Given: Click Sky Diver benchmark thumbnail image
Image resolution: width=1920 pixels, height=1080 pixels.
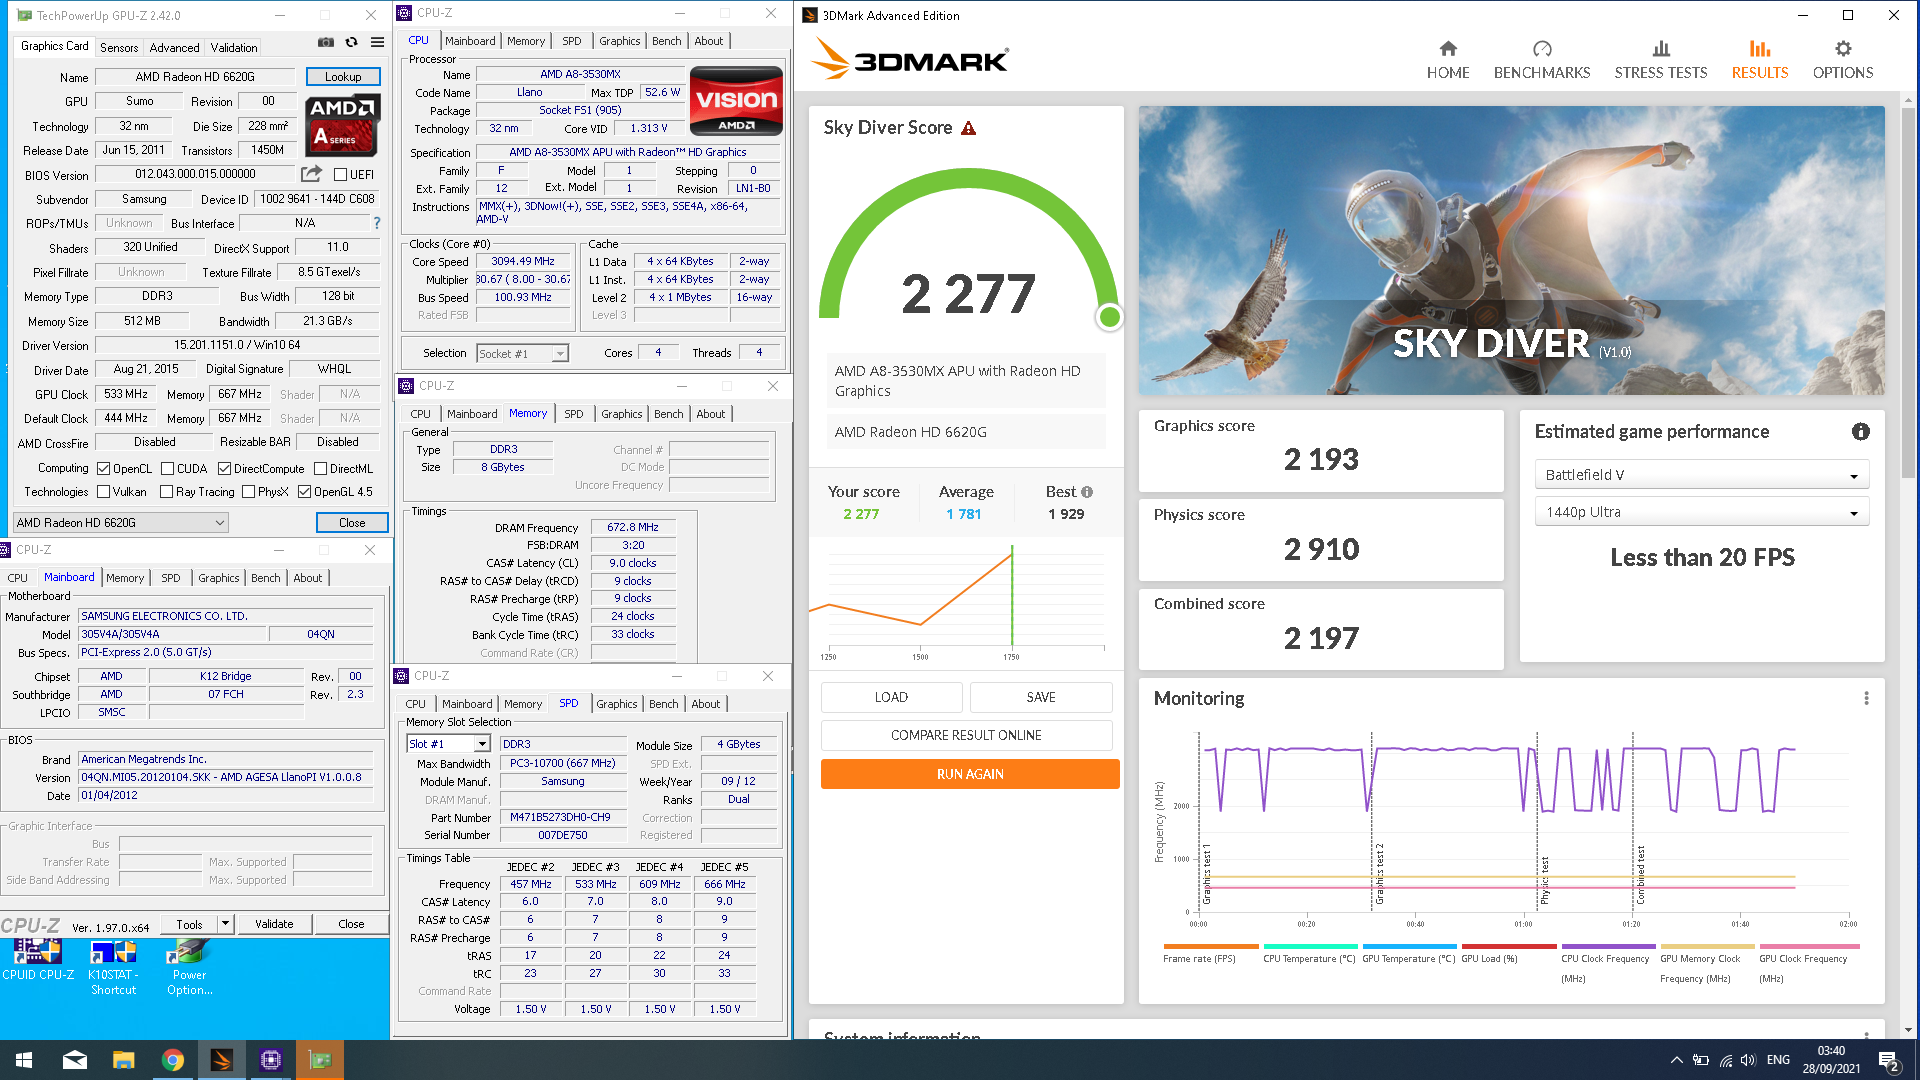Looking at the screenshot, I should pos(1511,250).
